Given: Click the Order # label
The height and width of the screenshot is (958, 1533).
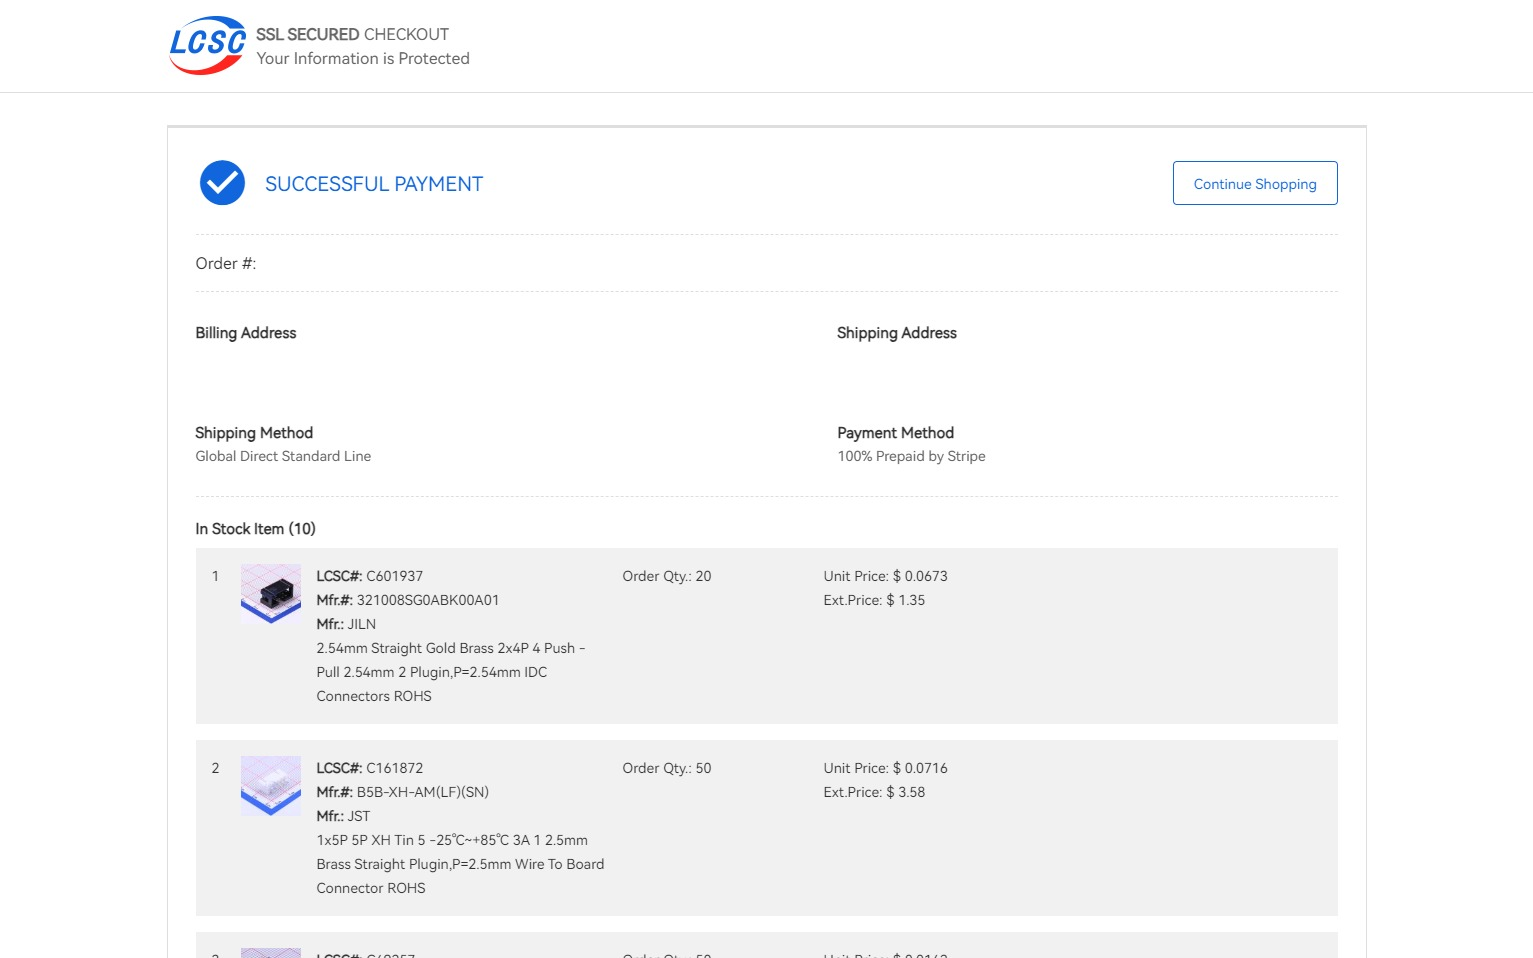Looking at the screenshot, I should pos(226,263).
